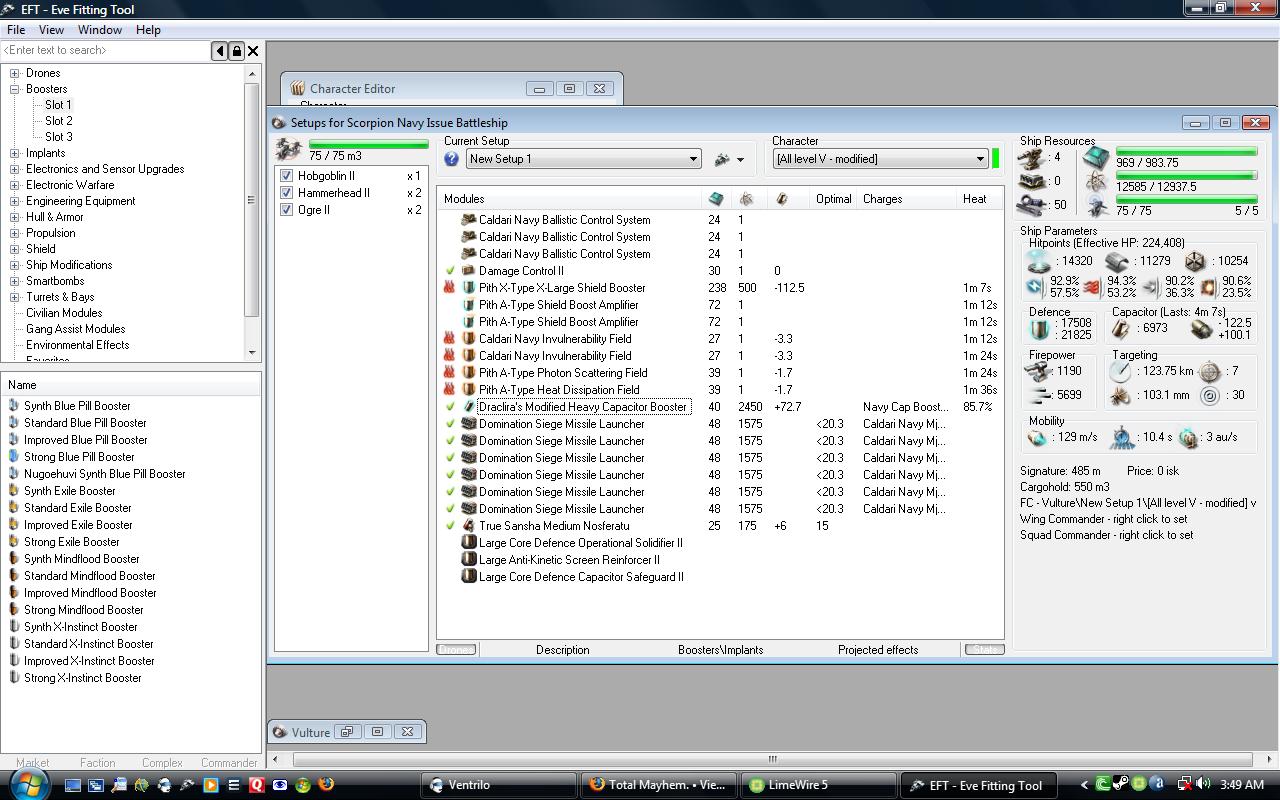Toggle active checkmark on True Sansha Medium Nosferatu
Image resolution: width=1280 pixels, height=800 pixels.
click(x=450, y=526)
